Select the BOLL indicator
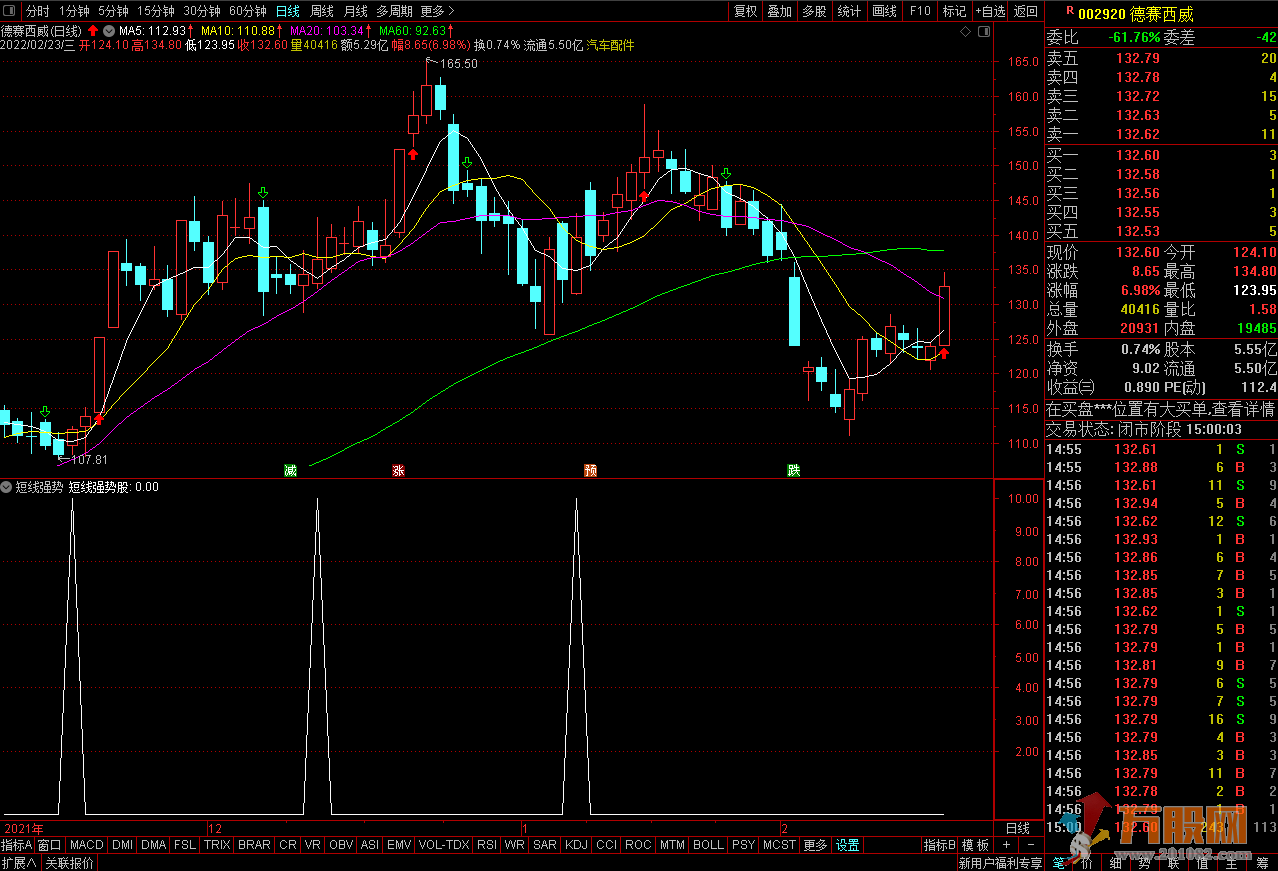Image resolution: width=1278 pixels, height=871 pixels. [x=708, y=845]
